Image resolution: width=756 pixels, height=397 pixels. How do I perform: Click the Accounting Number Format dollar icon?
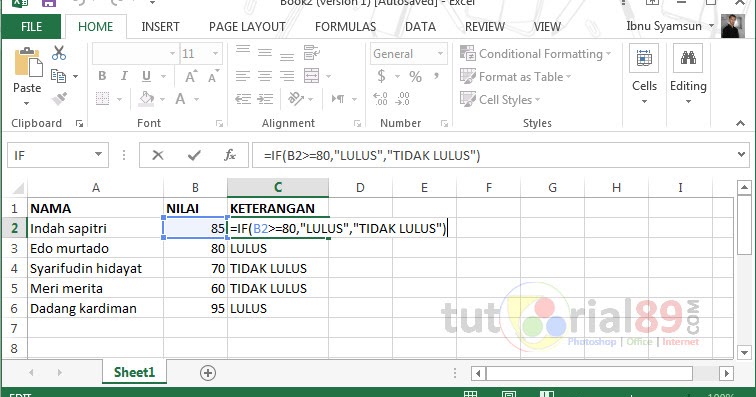point(381,76)
